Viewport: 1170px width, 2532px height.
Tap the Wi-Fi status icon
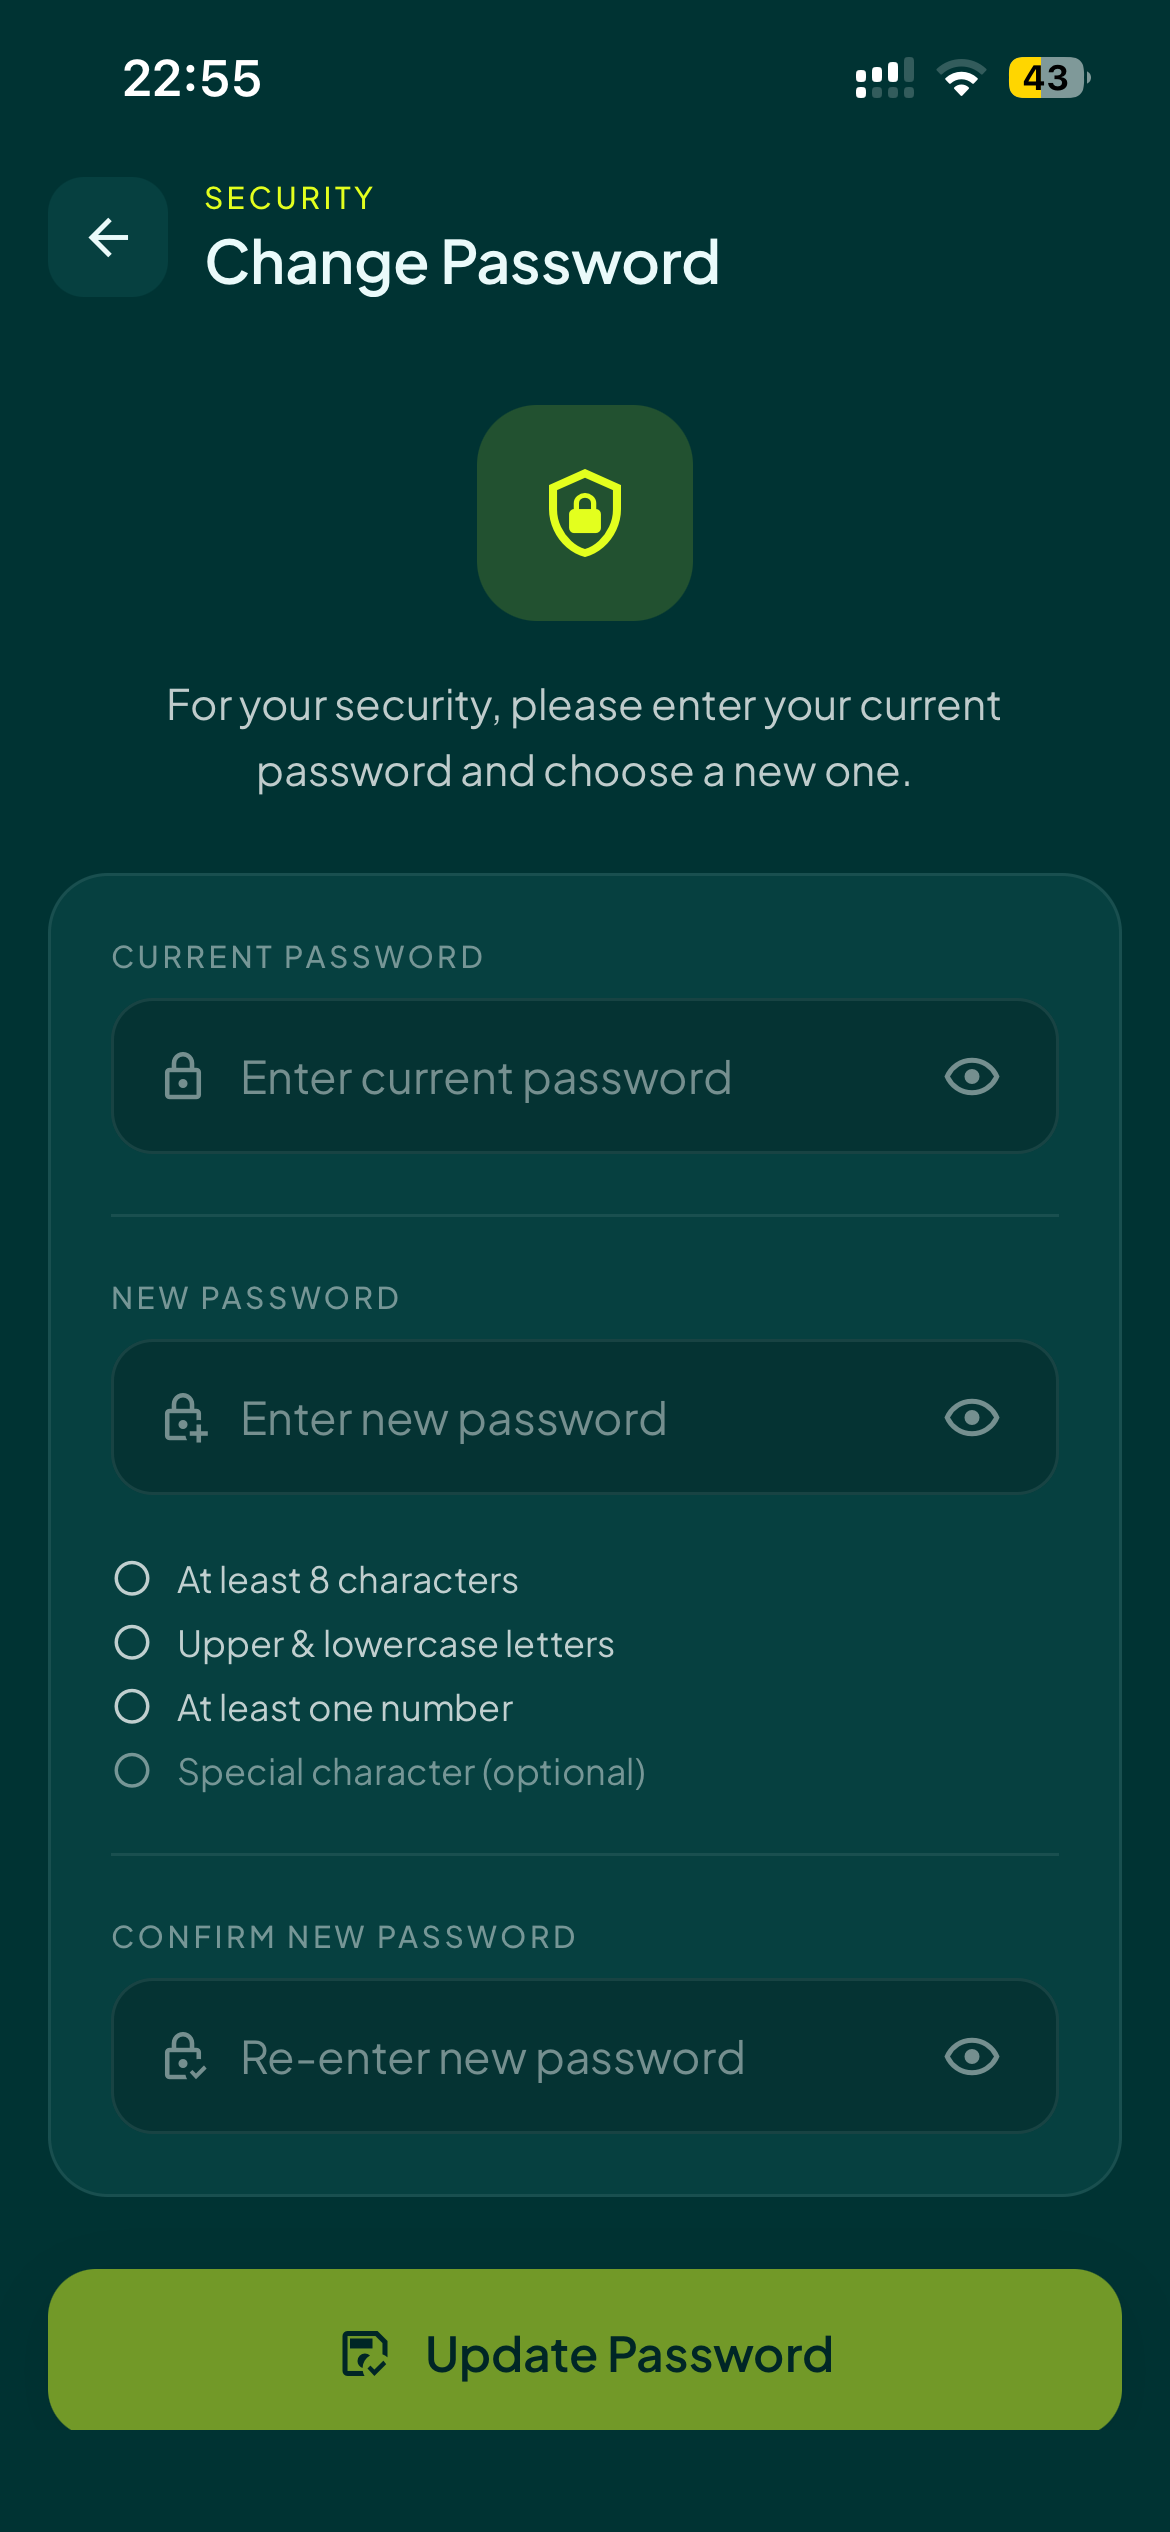tap(961, 78)
